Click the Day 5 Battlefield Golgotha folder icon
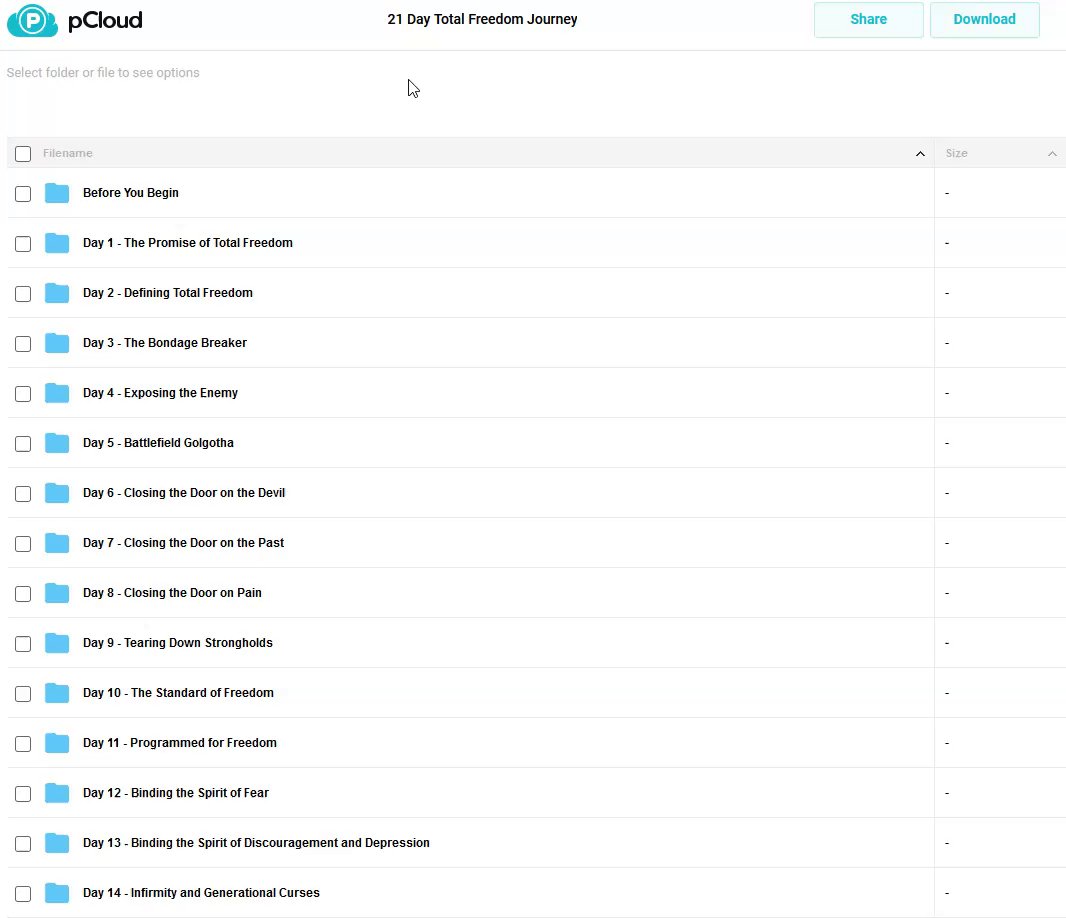This screenshot has height=918, width=1066. pos(57,443)
